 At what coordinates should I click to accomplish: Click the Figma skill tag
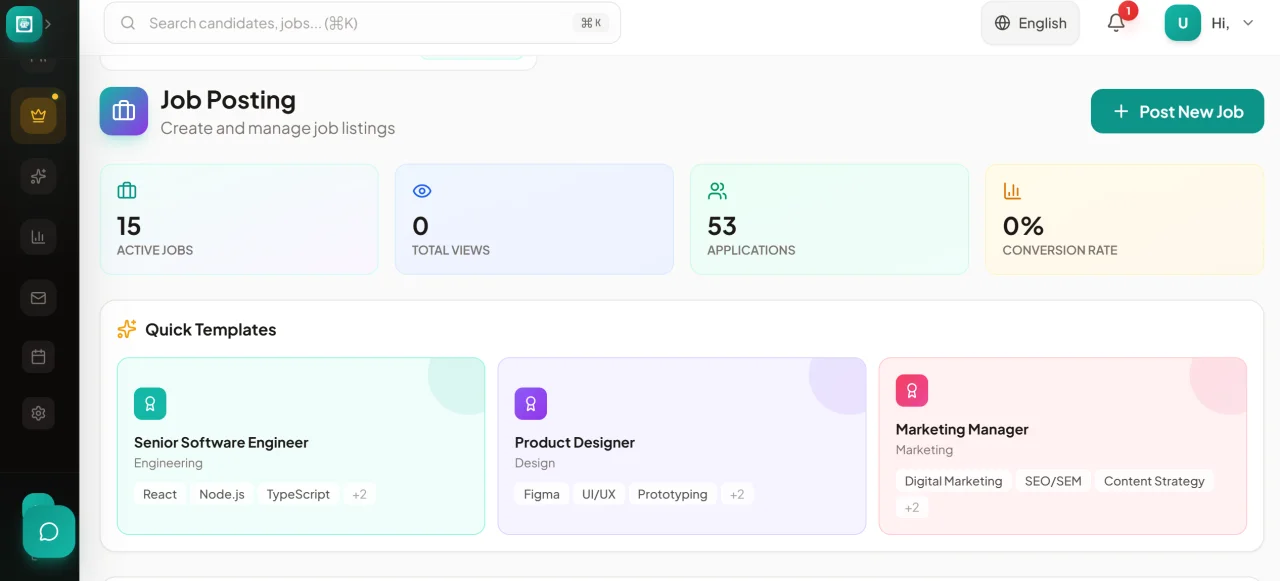(x=542, y=494)
